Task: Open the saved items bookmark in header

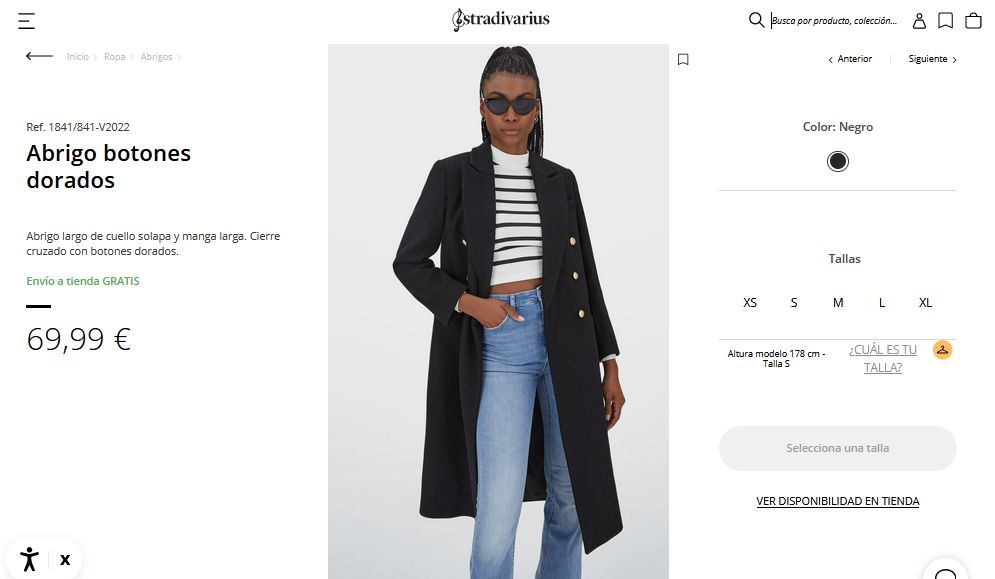Action: [x=945, y=21]
